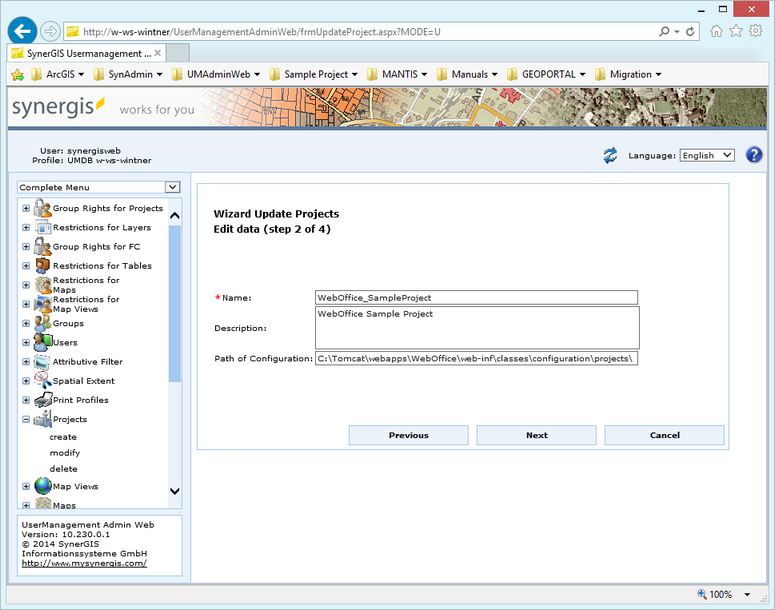The height and width of the screenshot is (610, 775).
Task: Open the UMAdminWeb favorites folder menu
Action: 216,74
